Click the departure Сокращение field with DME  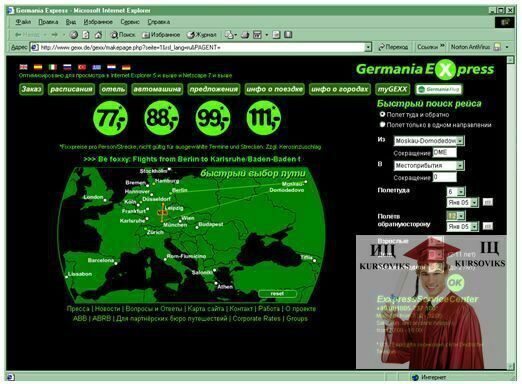tap(444, 153)
